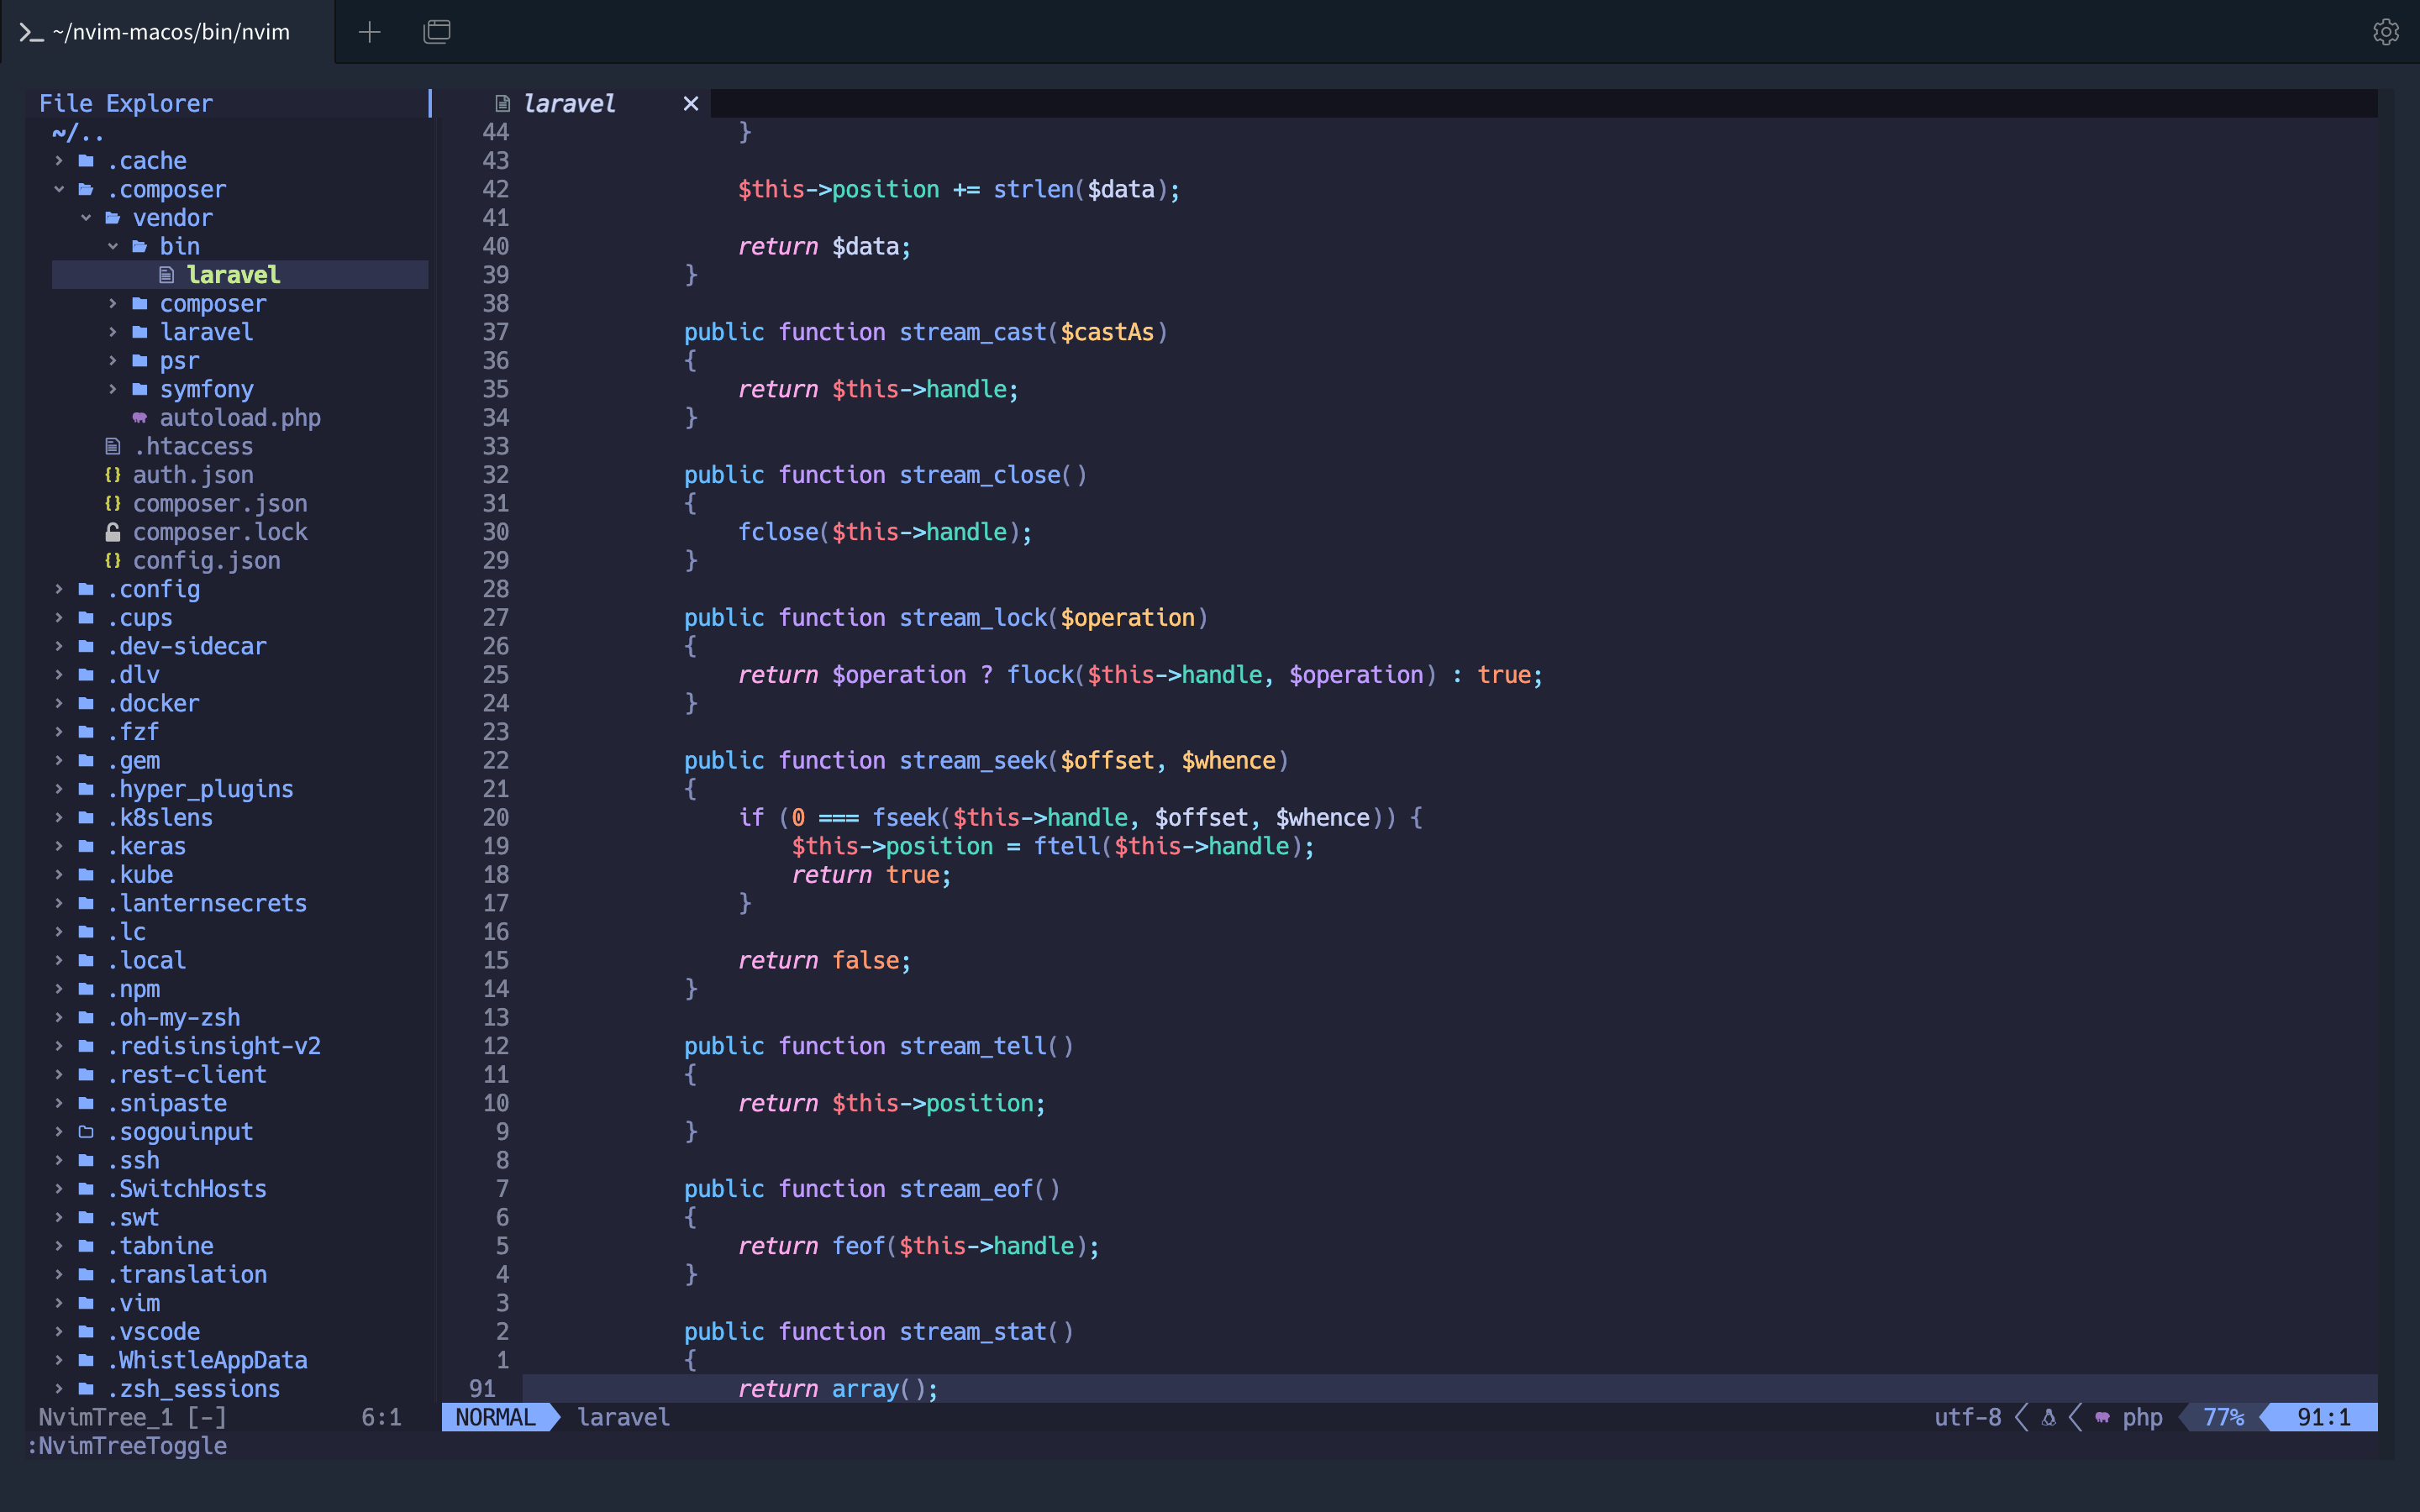
Task: Switch to the laravel buffer tab
Action: click(569, 104)
